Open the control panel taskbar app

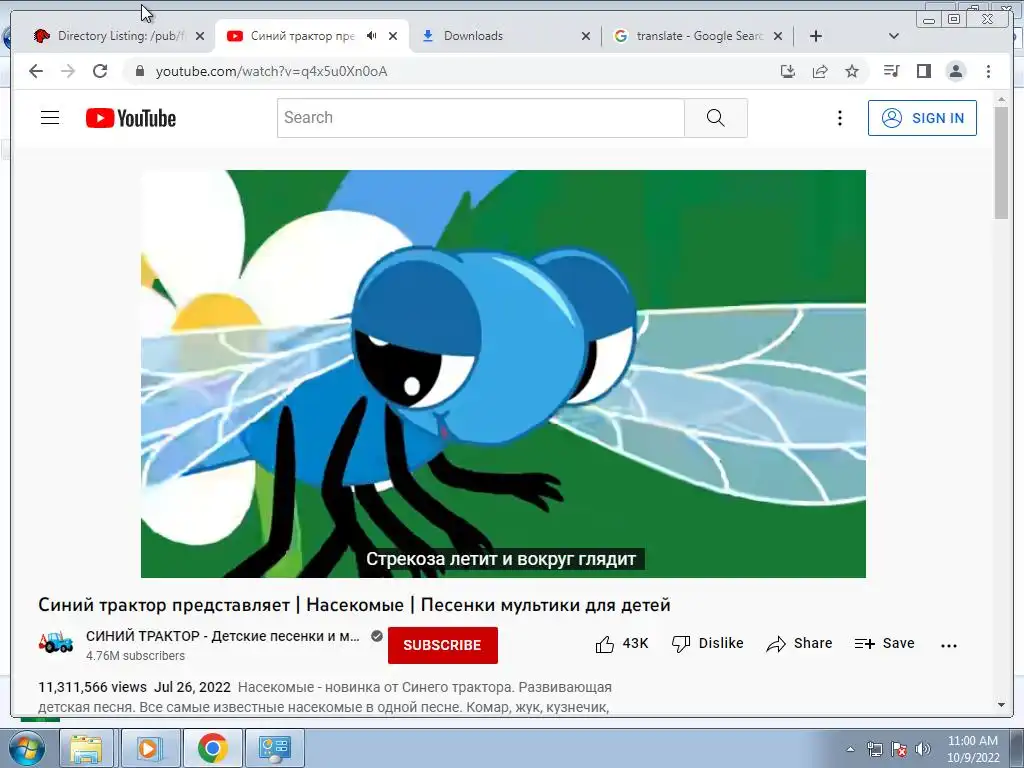[274, 748]
